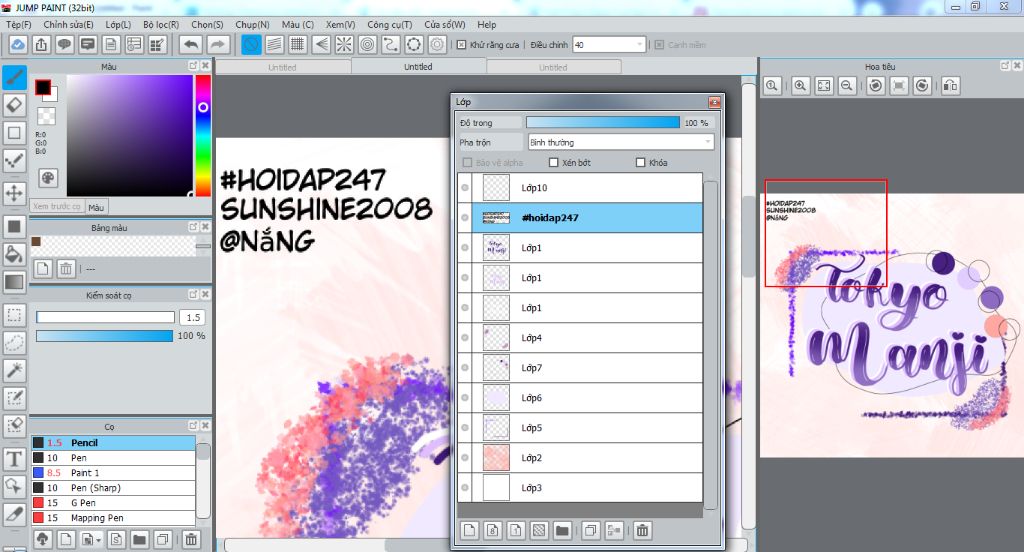Click the brush size value field 1.5

(x=193, y=317)
